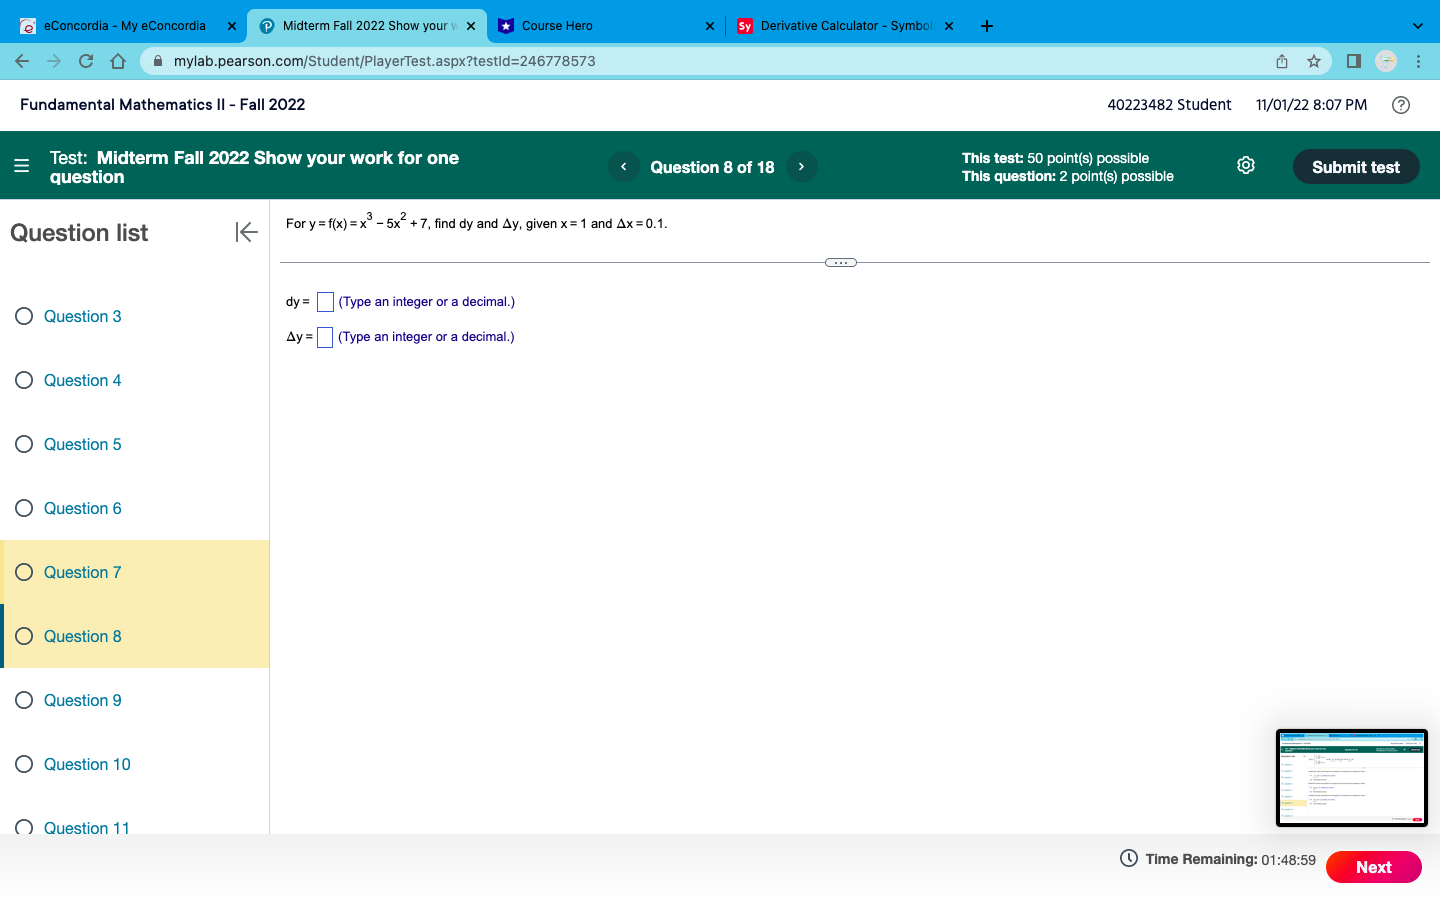Screen dimensions: 1440x900
Task: Close the Derivative Calculator tab
Action: (949, 26)
